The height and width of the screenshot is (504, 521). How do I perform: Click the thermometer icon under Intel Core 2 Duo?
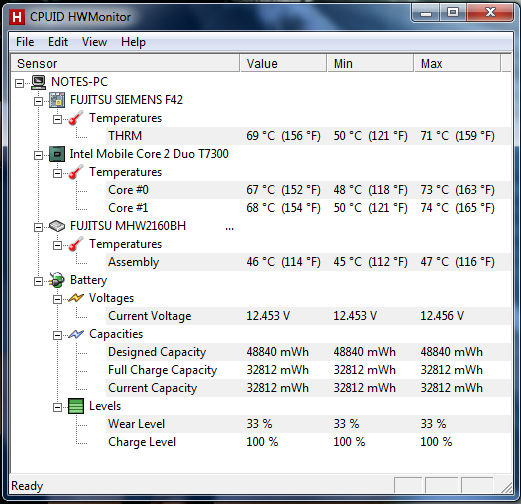(x=76, y=172)
